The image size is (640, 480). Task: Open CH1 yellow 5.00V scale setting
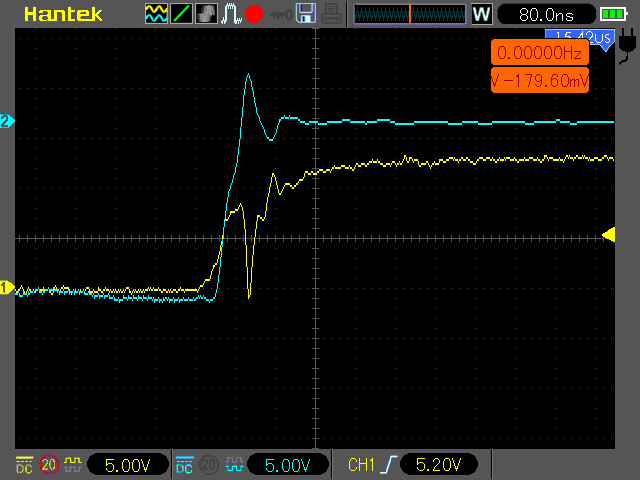click(x=128, y=465)
